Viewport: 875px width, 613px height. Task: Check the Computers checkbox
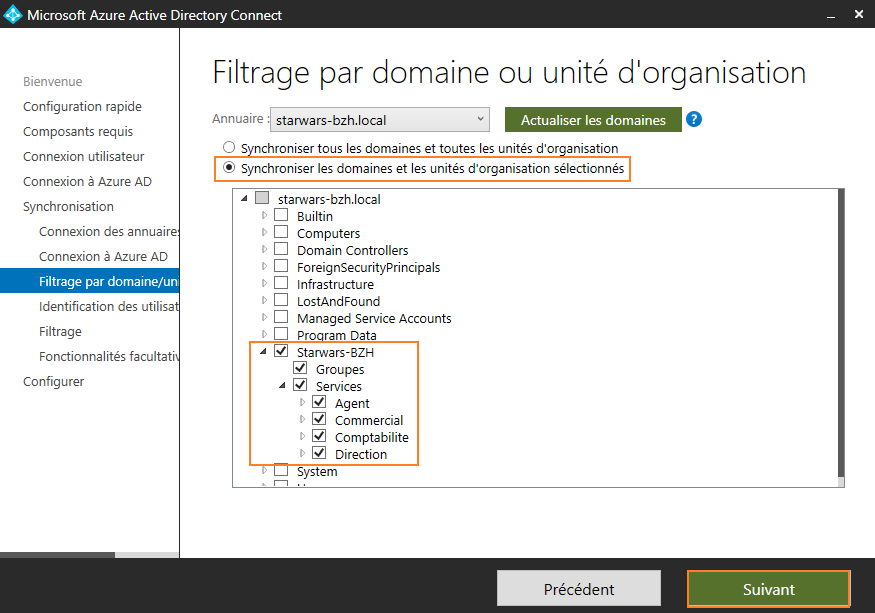coord(281,232)
